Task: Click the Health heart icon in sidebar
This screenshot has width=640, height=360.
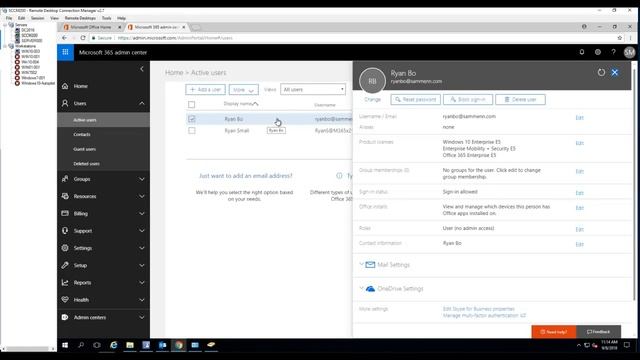Action: click(65, 300)
